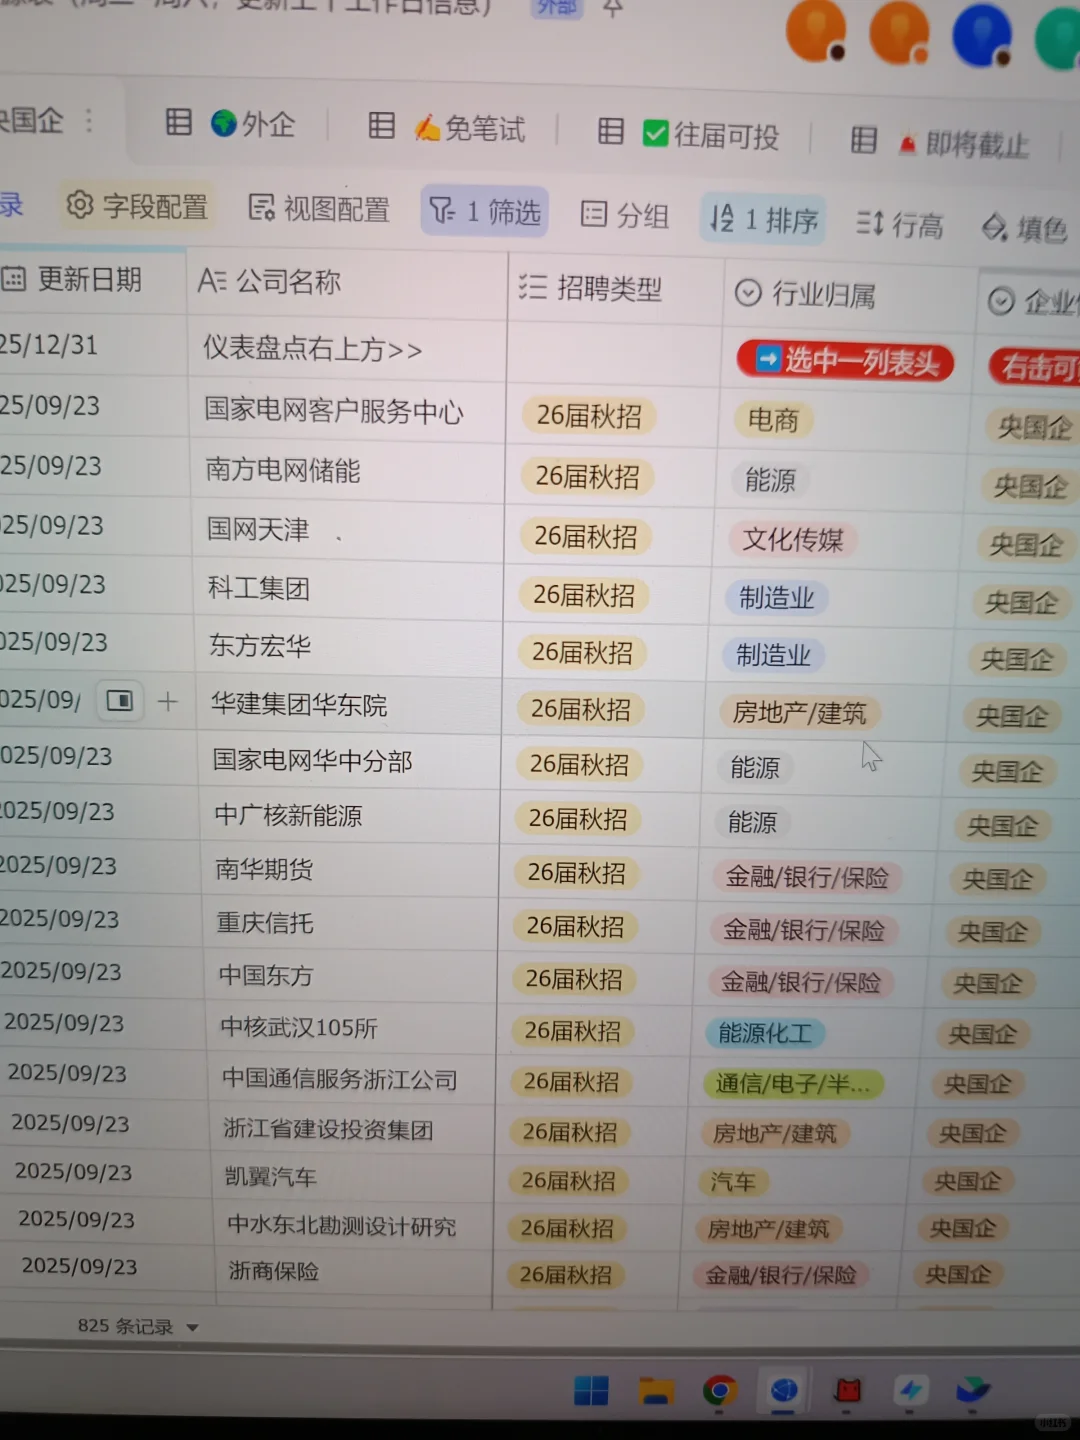The height and width of the screenshot is (1440, 1080).
Task: Select the 仪表盘点右上方>> cell
Action: (346, 349)
